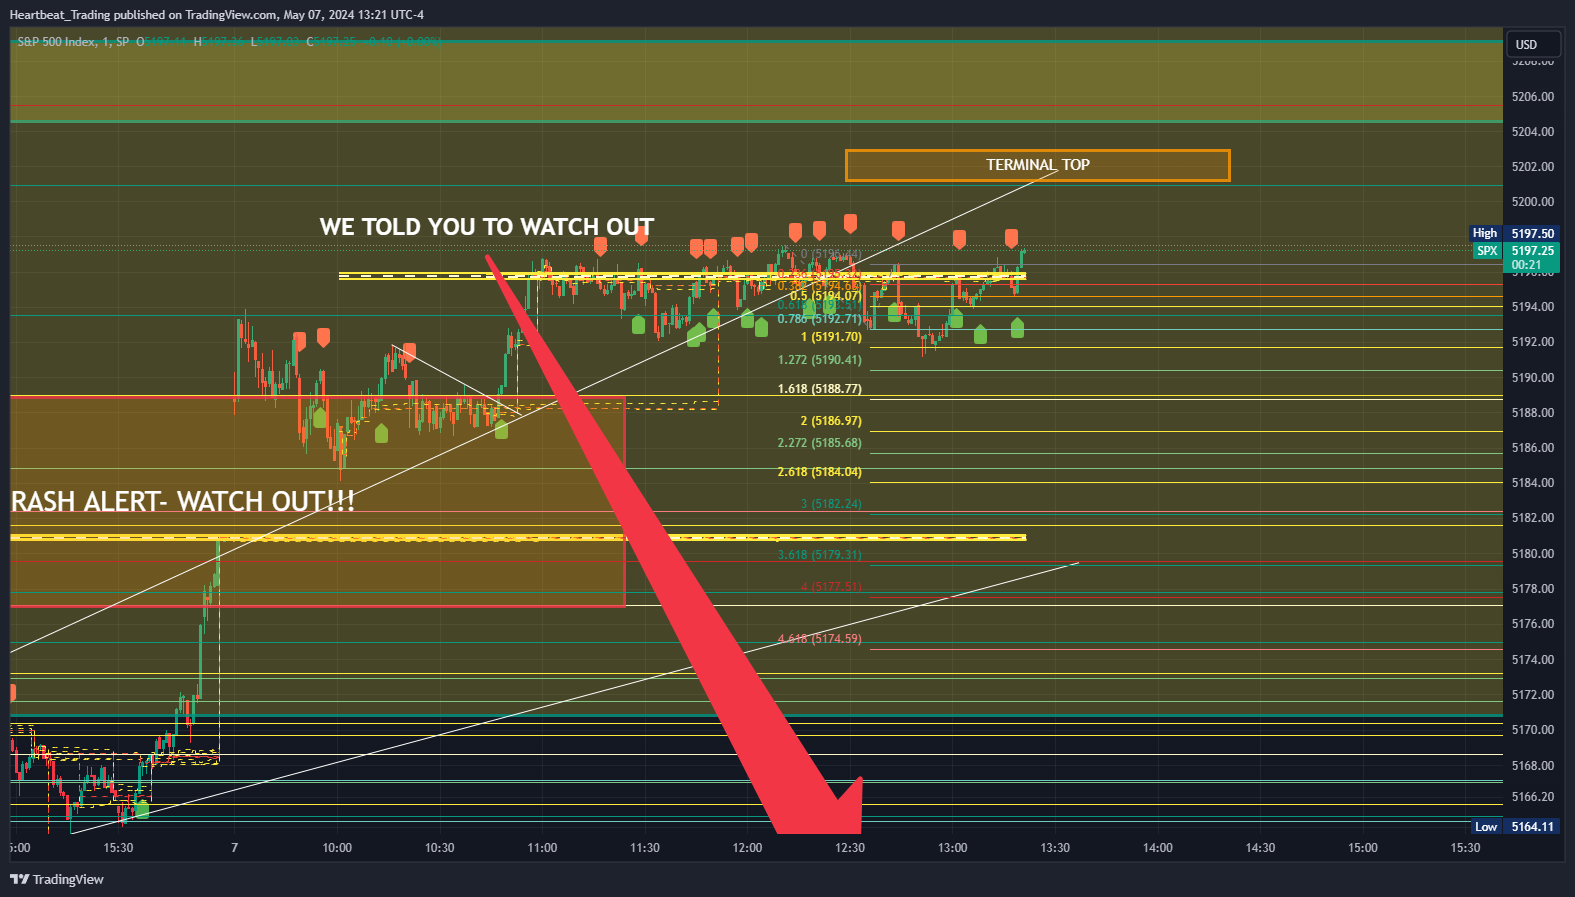Open the USD currency selector
This screenshot has height=897, width=1575.
click(x=1533, y=44)
